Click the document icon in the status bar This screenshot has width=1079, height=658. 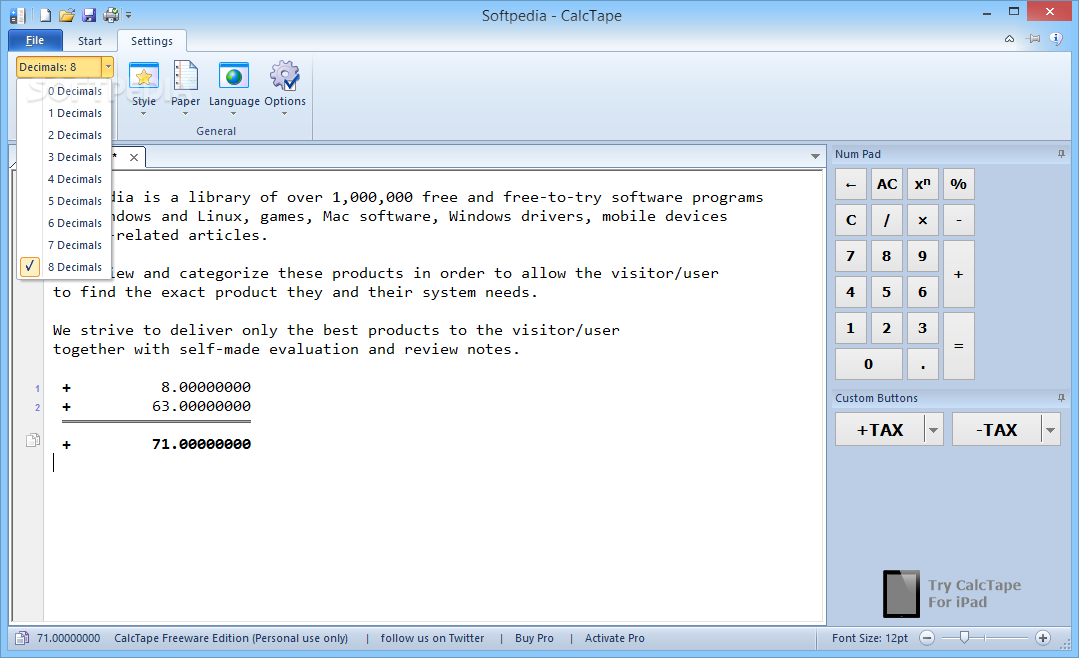click(x=22, y=638)
